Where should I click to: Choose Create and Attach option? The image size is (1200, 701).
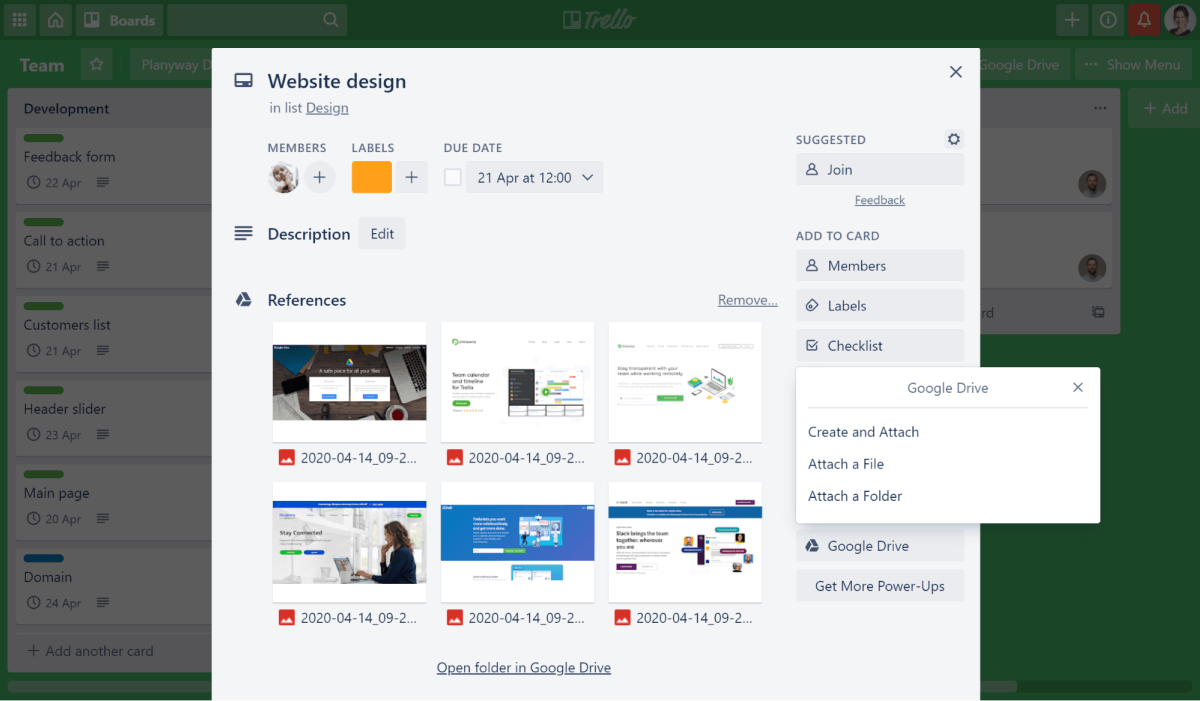(863, 431)
